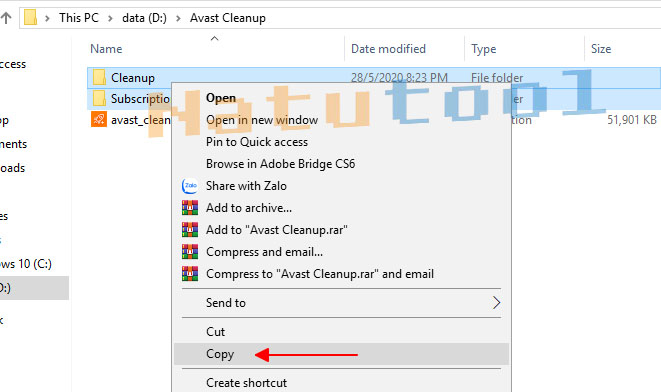Click data (D:) in address bar
The image size is (661, 392).
click(144, 18)
